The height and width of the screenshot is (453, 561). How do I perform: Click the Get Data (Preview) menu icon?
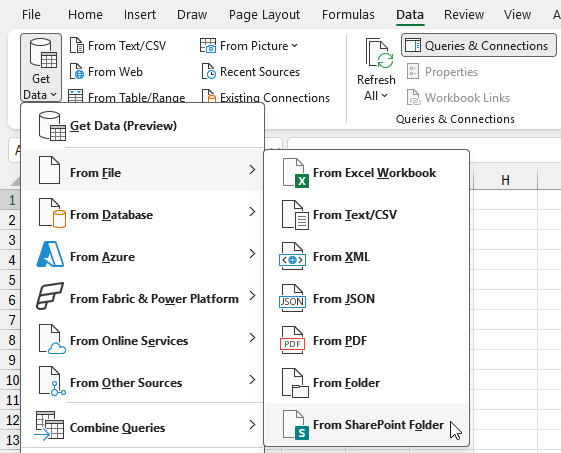coord(52,126)
